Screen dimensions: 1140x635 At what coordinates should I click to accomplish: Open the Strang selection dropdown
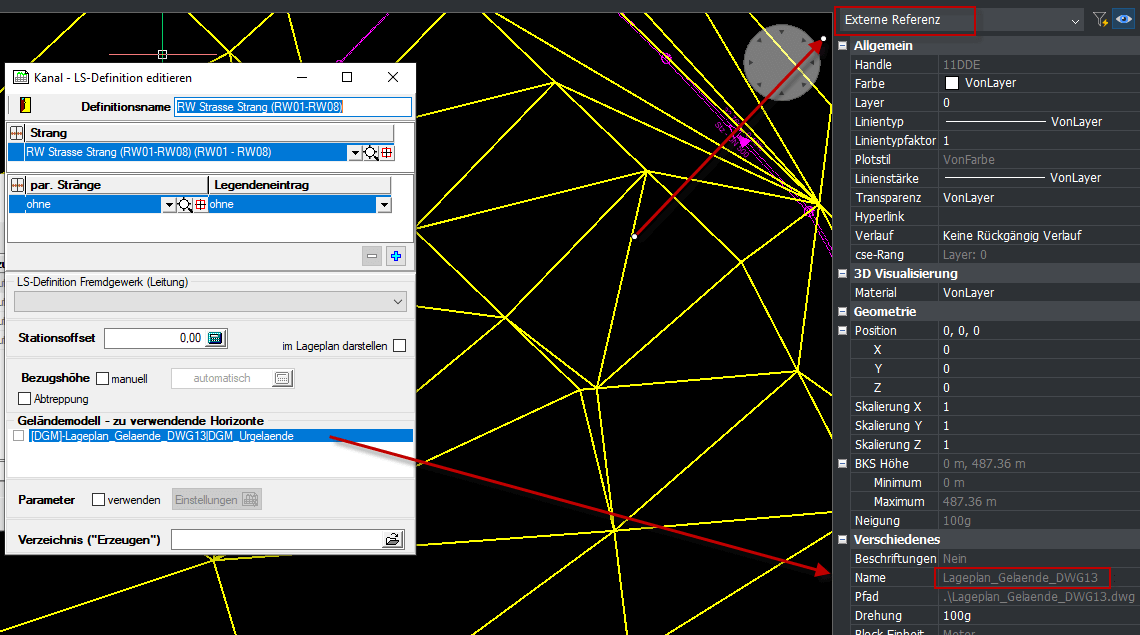354,153
